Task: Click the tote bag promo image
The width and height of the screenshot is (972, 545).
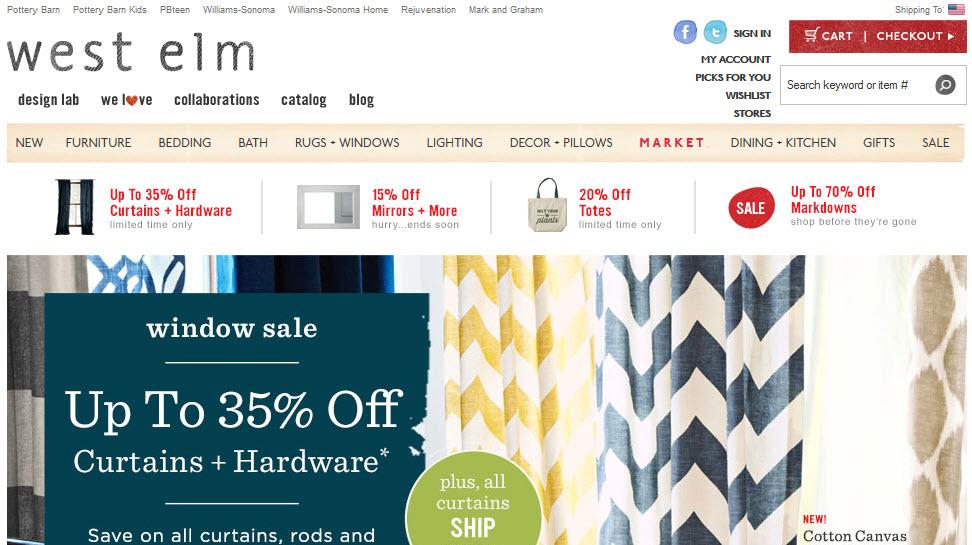Action: (x=547, y=205)
